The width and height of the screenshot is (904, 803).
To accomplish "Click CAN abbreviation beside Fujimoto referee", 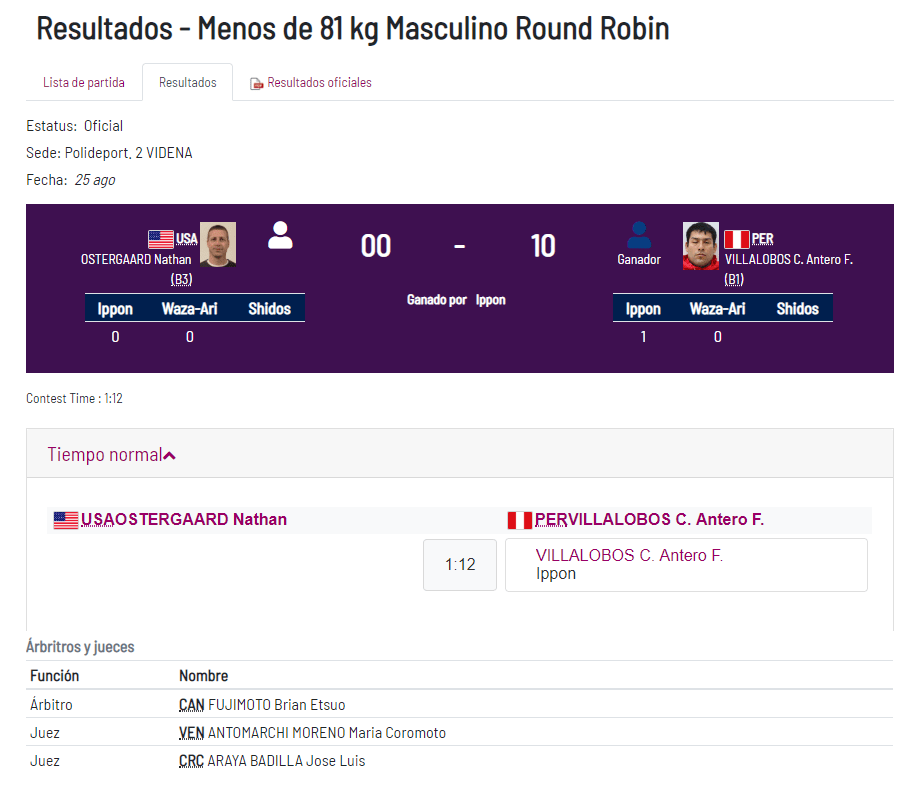I will 191,705.
